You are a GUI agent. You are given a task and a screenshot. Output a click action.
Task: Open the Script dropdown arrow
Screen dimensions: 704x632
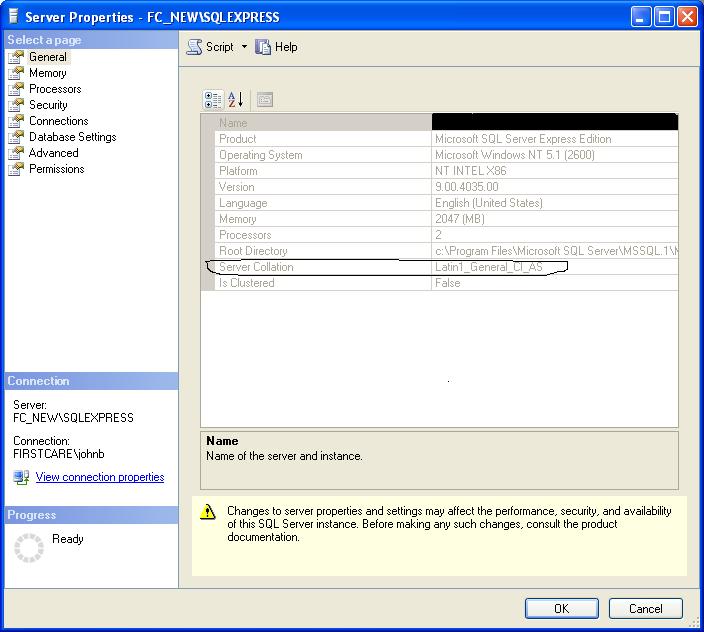pyautogui.click(x=244, y=47)
